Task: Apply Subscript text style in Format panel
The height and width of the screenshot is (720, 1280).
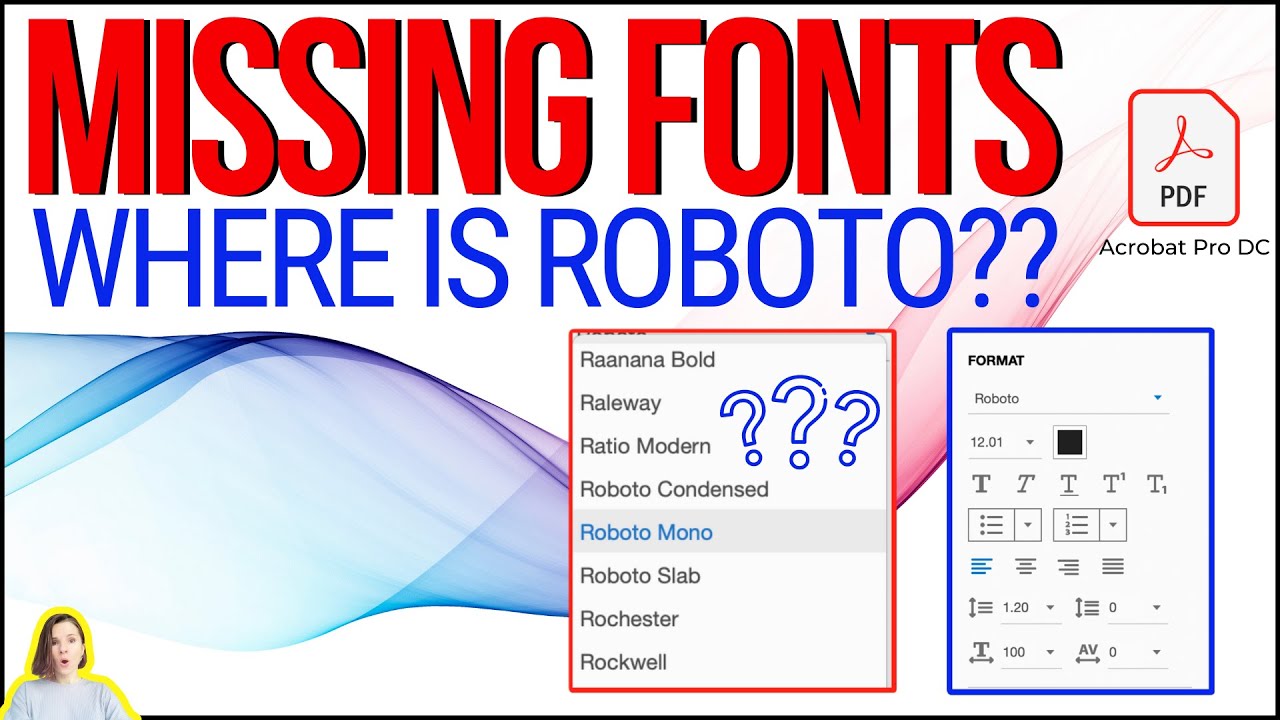Action: 1157,485
